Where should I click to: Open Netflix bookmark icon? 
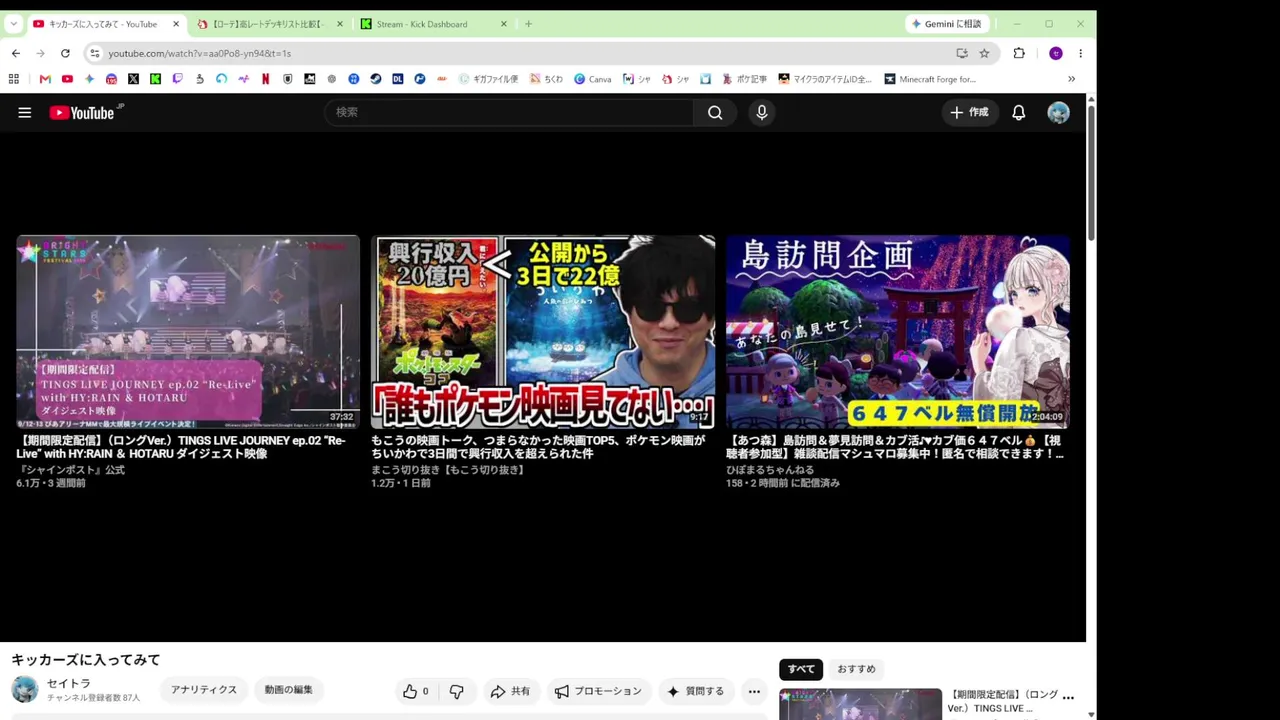tap(265, 79)
